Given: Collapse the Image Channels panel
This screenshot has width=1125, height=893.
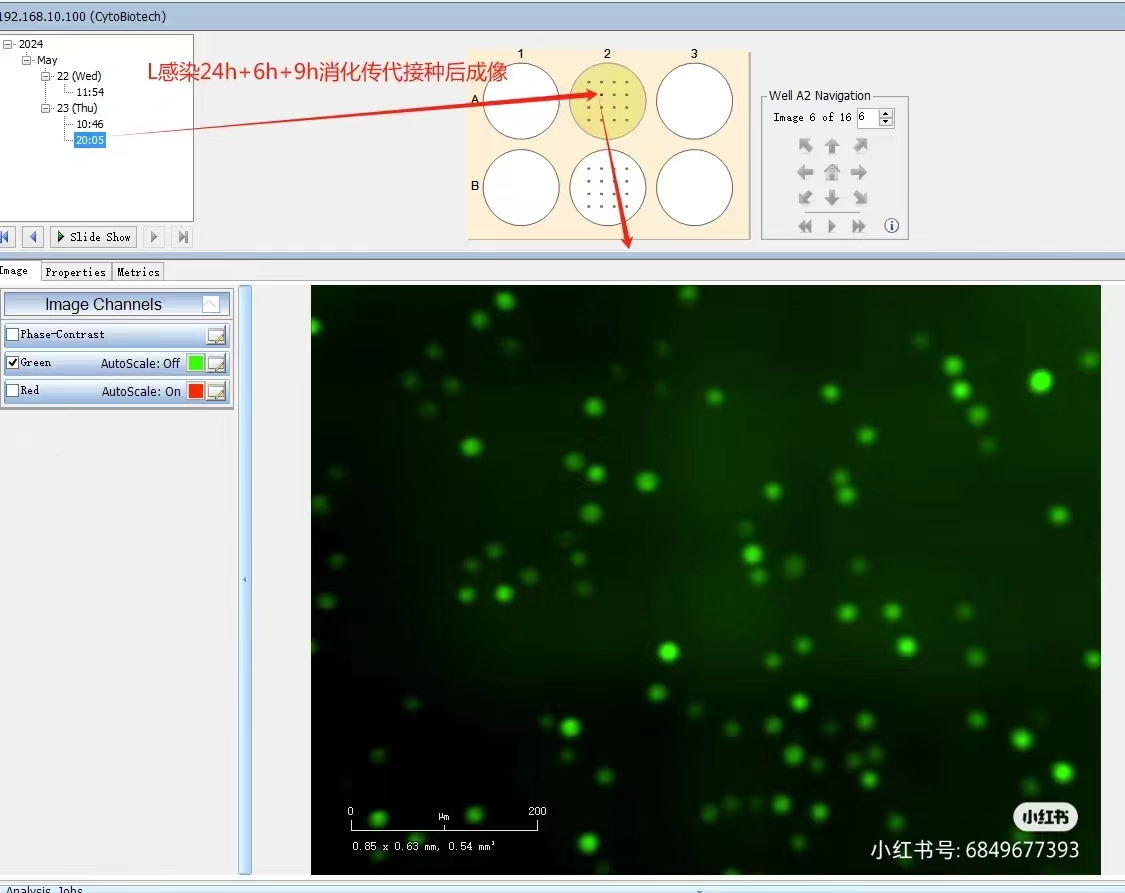Looking at the screenshot, I should 211,304.
